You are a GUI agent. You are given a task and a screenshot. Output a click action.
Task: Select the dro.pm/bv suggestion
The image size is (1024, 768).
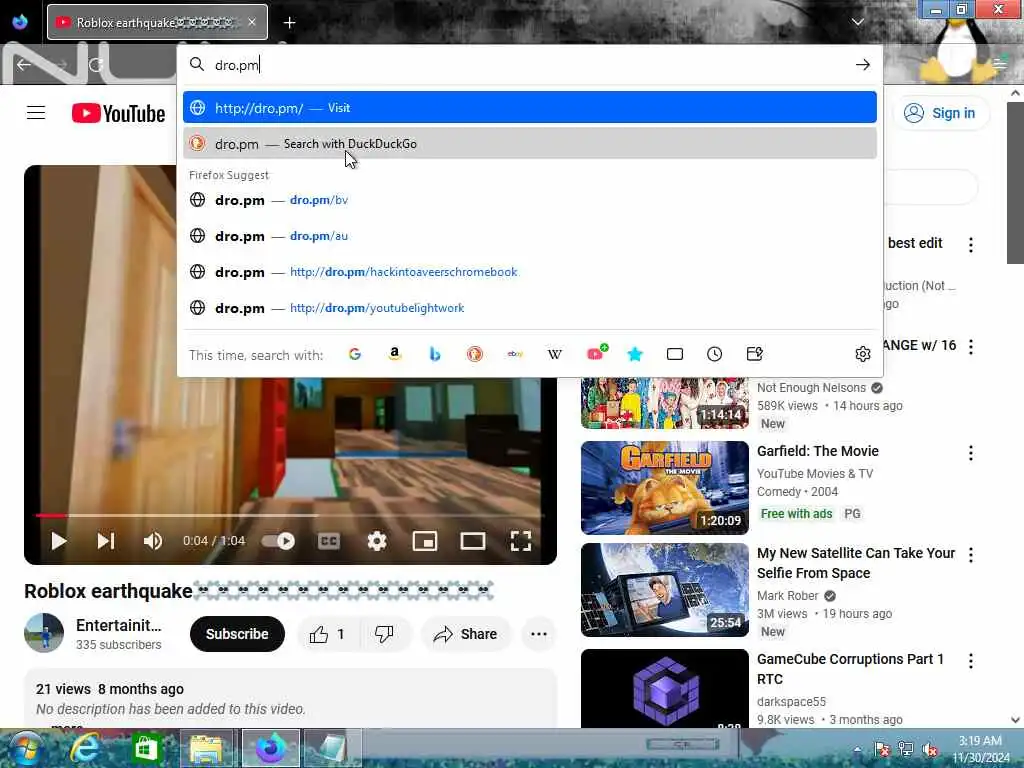pos(530,200)
